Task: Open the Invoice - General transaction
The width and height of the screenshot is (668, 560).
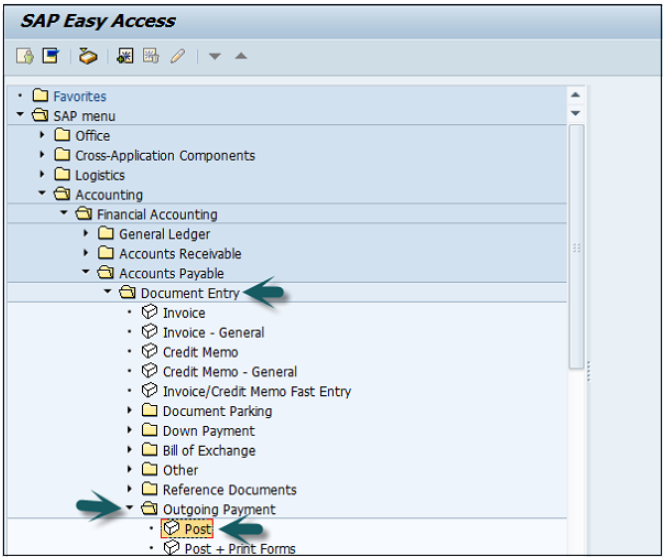Action: (213, 332)
